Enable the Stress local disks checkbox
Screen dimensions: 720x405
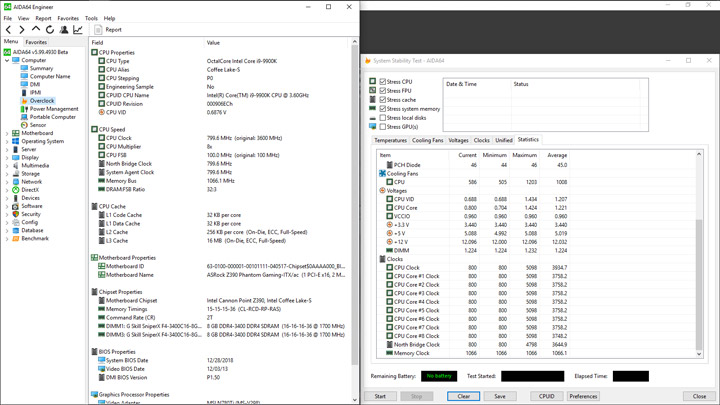tap(383, 118)
